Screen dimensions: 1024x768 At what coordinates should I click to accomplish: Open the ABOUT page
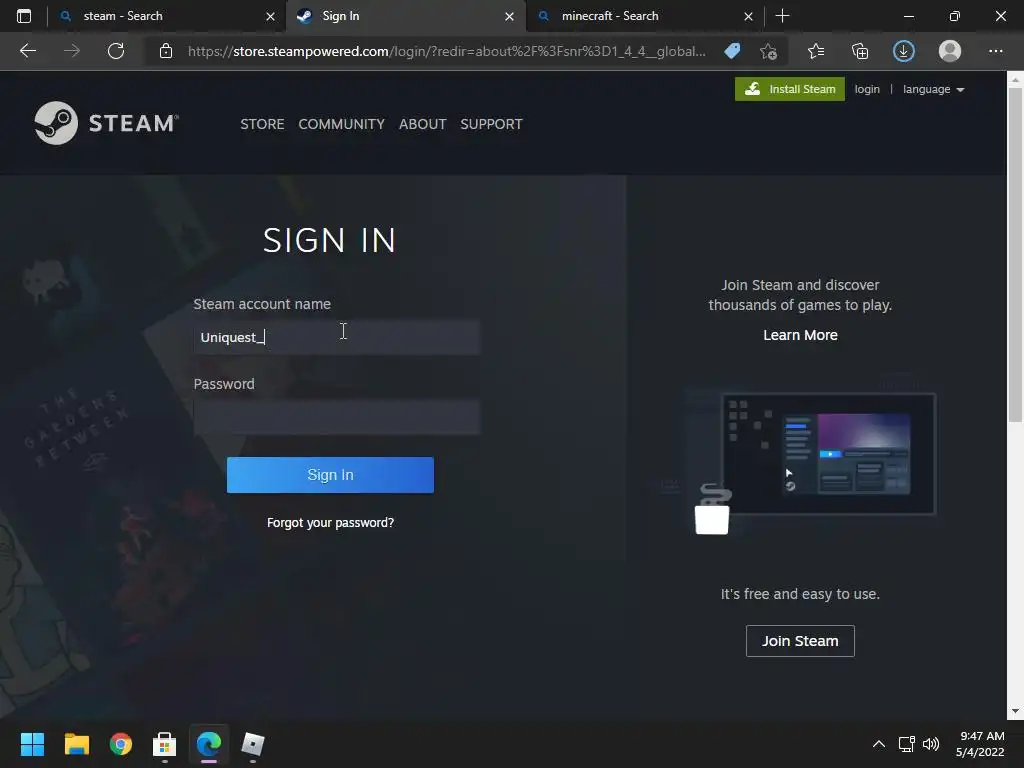(x=423, y=124)
